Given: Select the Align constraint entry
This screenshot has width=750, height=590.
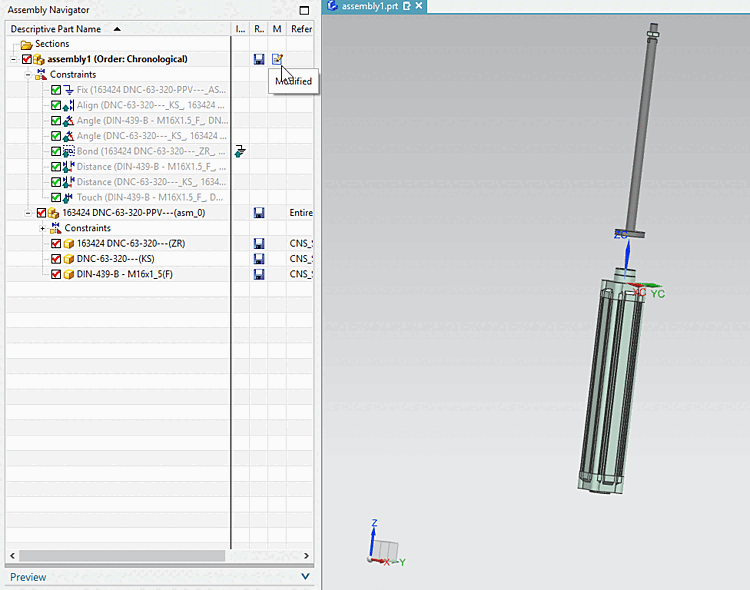Looking at the screenshot, I should [x=150, y=105].
